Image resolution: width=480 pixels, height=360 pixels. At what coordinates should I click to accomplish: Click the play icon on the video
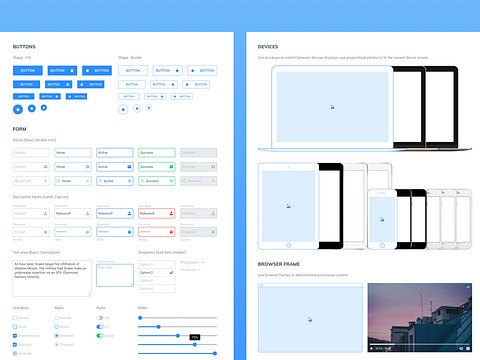pos(372,348)
